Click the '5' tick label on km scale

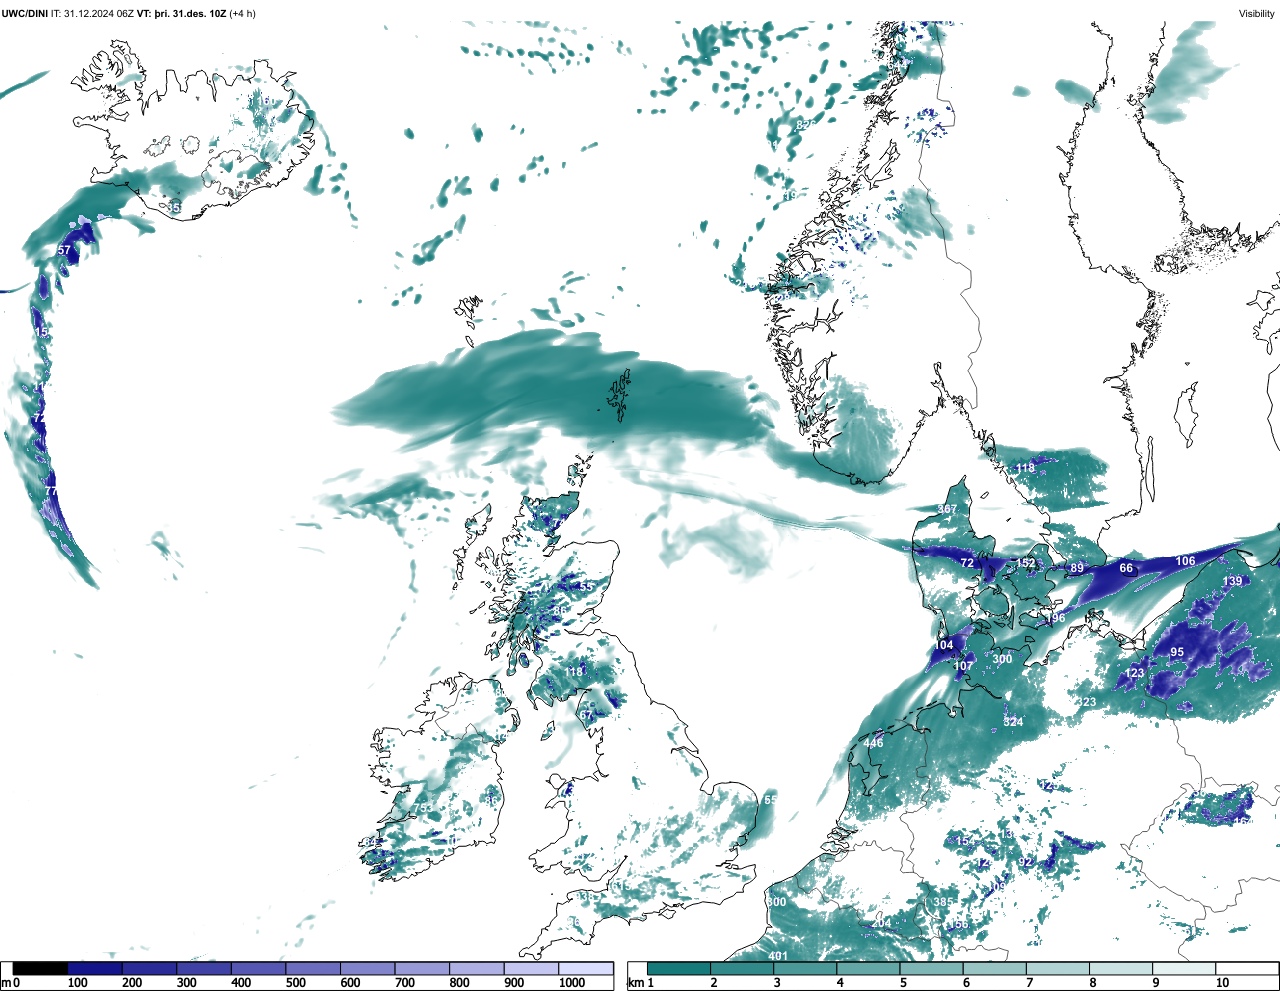point(903,983)
